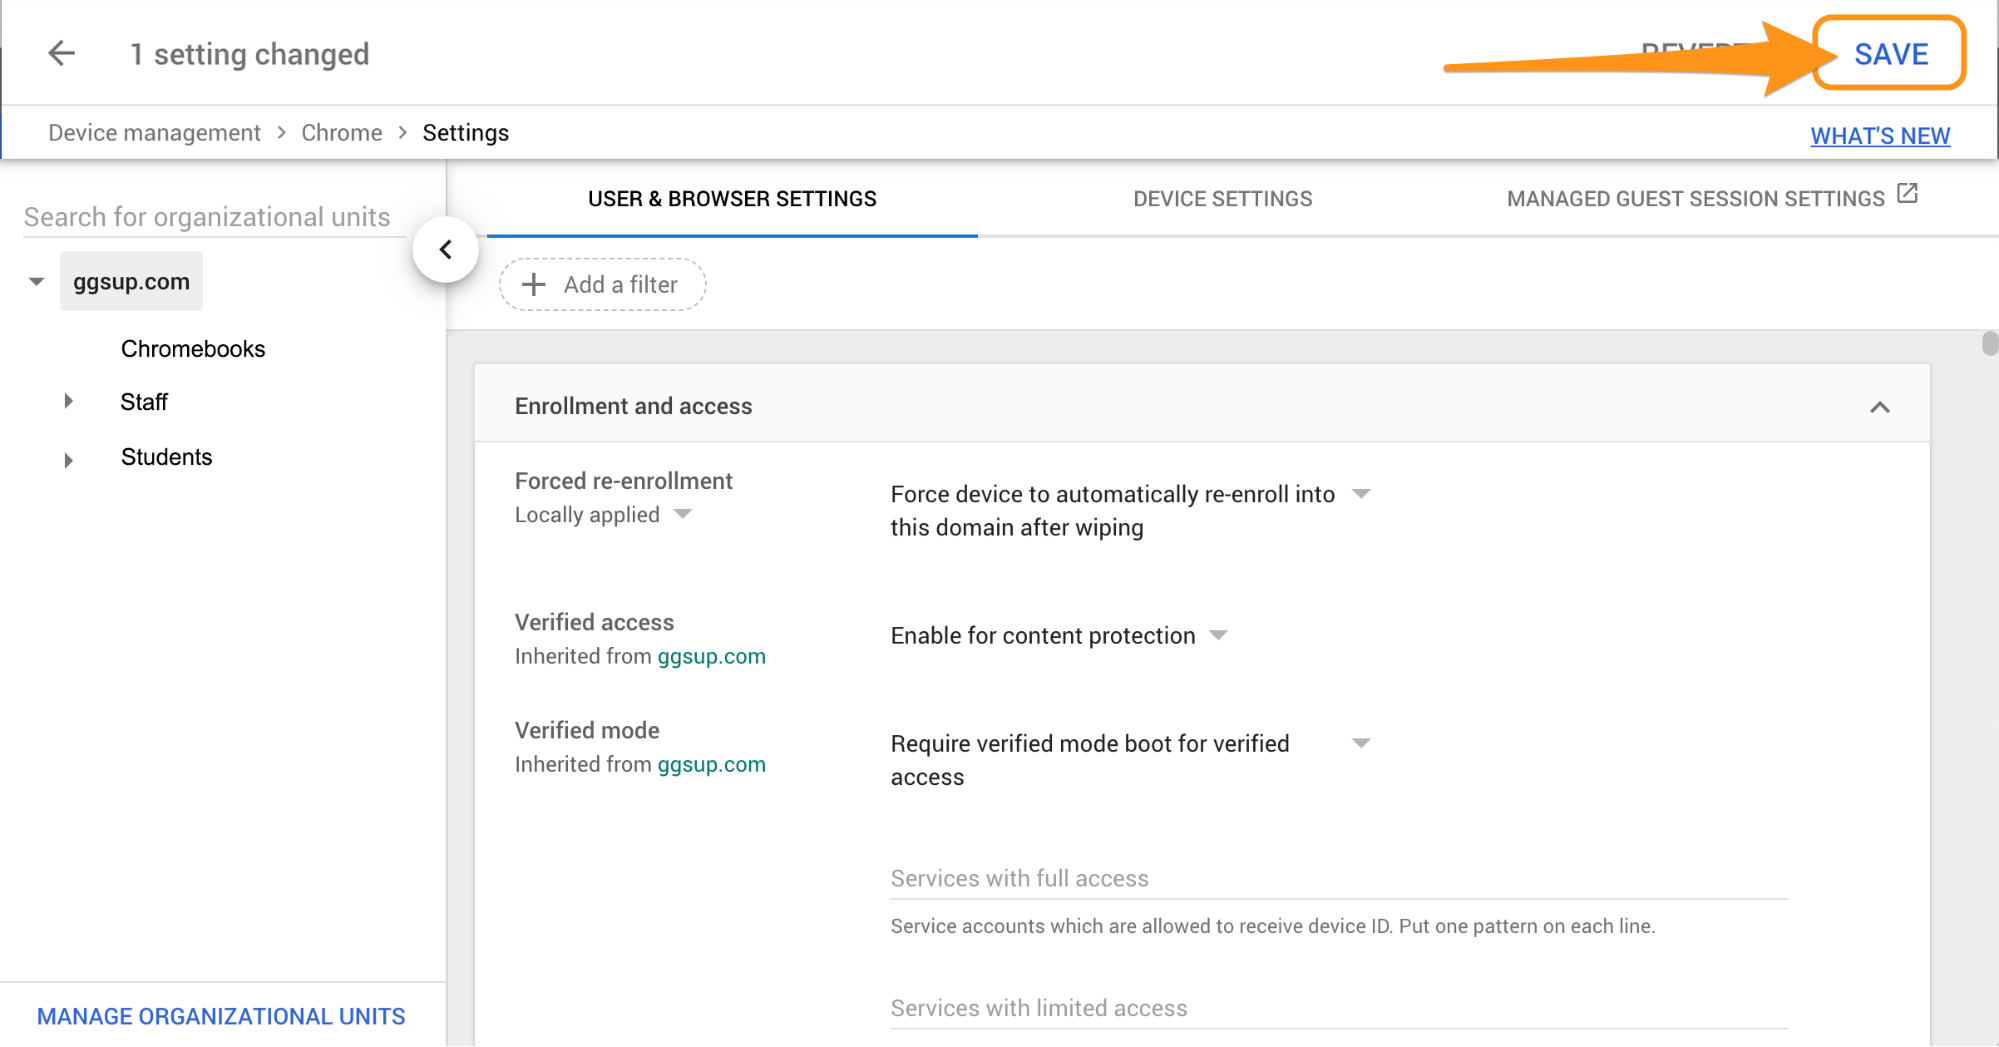Collapse the Enrollment and access section
The width and height of the screenshot is (1999, 1047).
pos(1880,407)
